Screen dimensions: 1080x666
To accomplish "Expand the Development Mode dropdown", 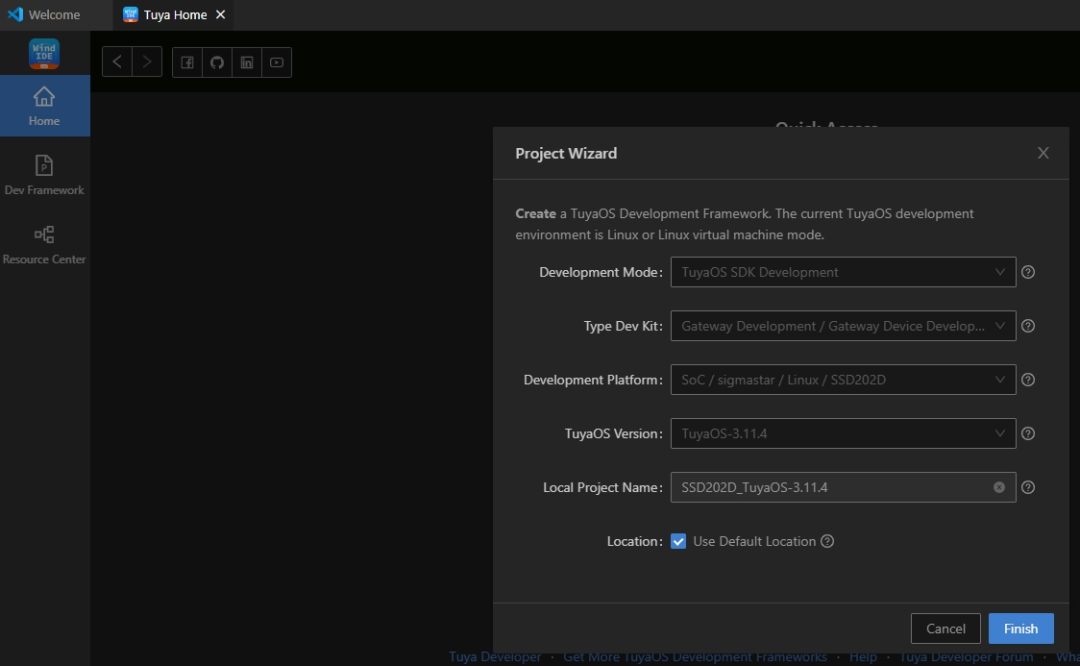I will pos(842,272).
